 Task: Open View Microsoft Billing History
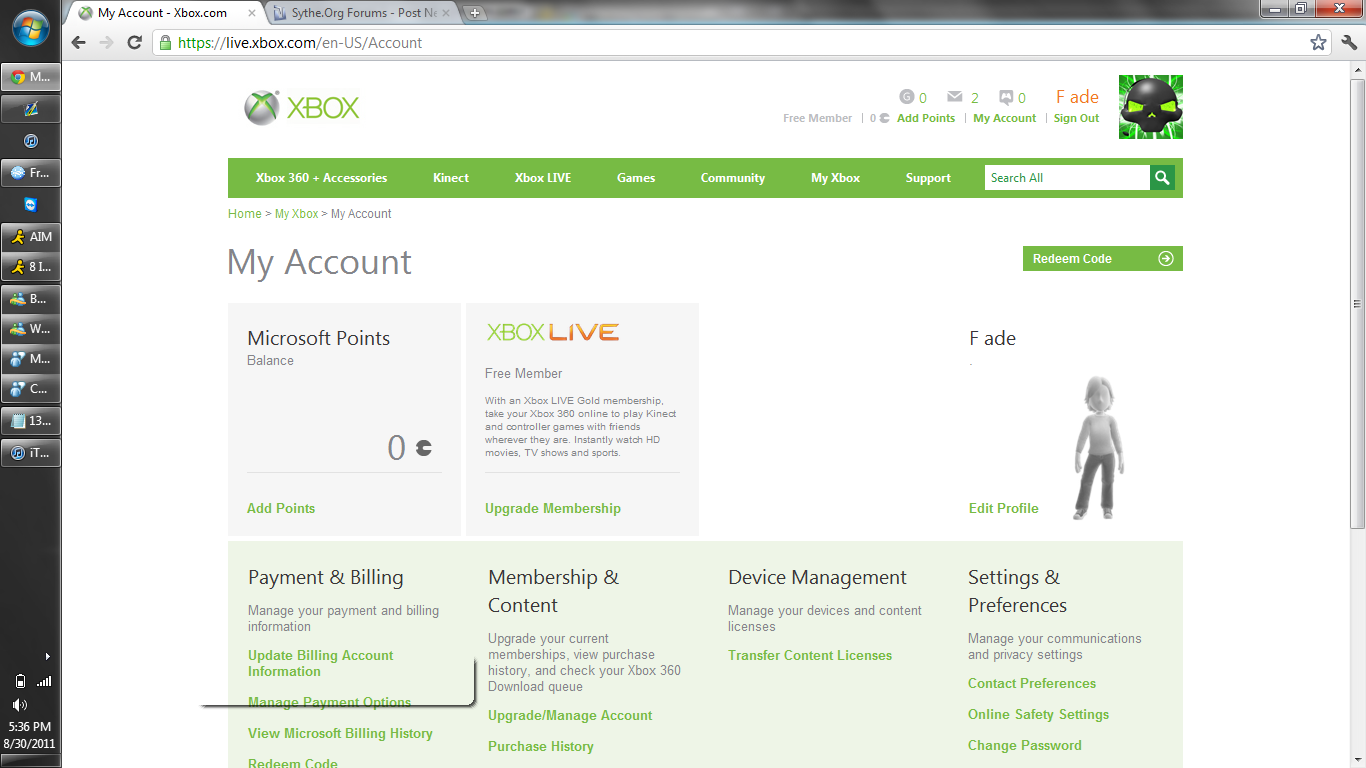click(340, 733)
